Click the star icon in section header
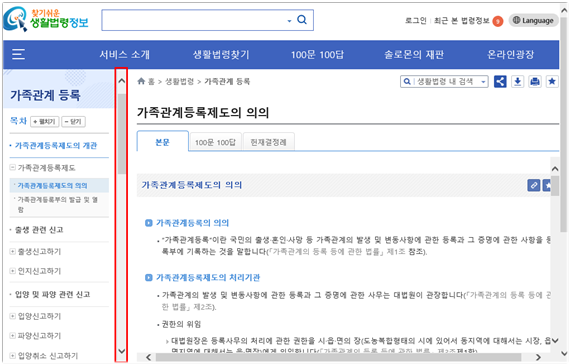The width and height of the screenshot is (569, 364). [x=547, y=185]
